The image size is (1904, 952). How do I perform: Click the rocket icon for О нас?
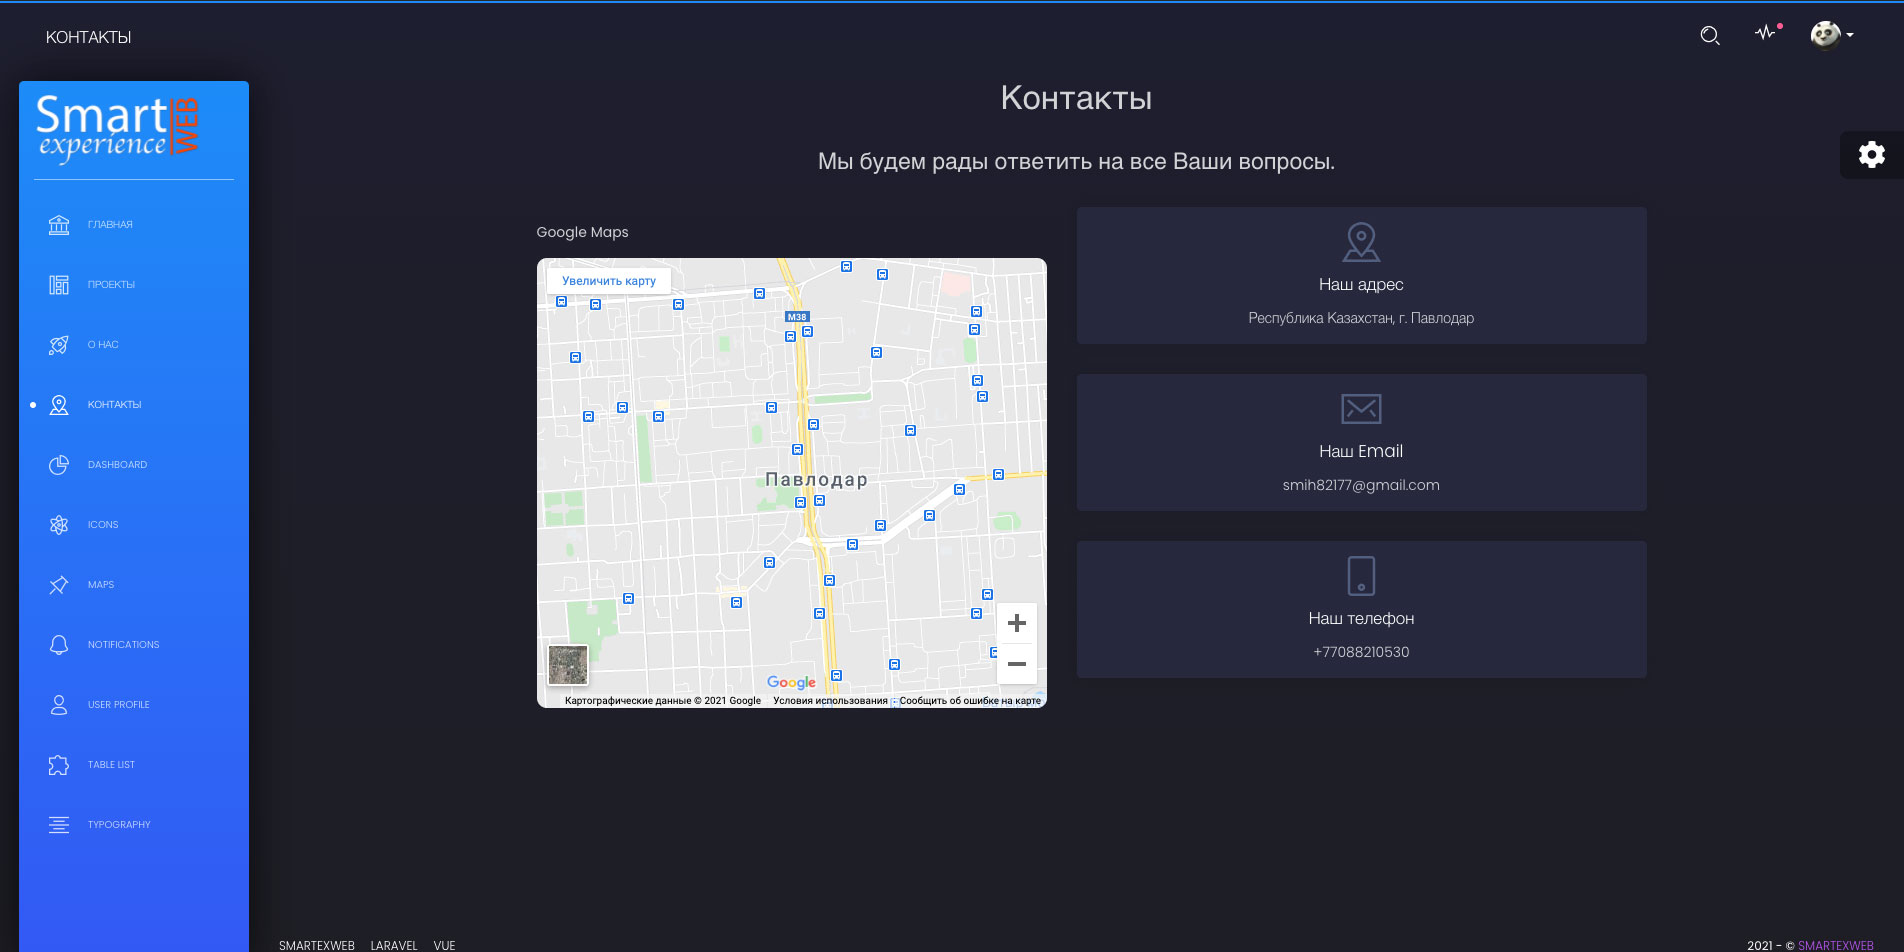tap(59, 345)
